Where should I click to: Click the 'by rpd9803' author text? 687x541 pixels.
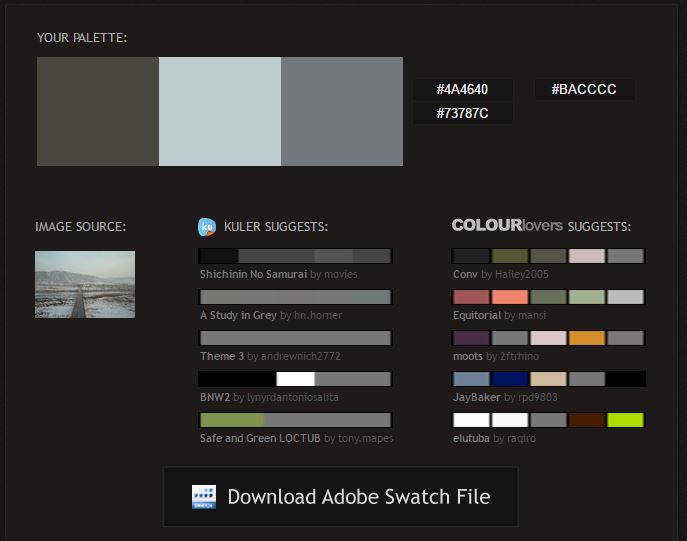531,397
